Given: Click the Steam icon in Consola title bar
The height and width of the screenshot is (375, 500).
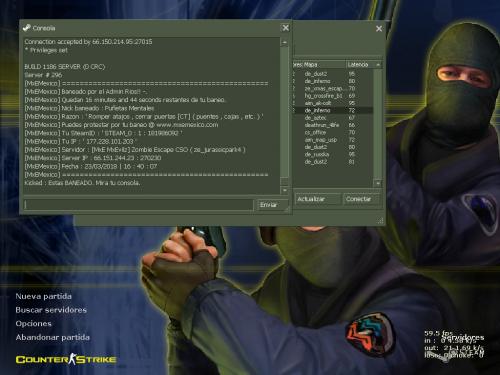Looking at the screenshot, I should click(26, 28).
